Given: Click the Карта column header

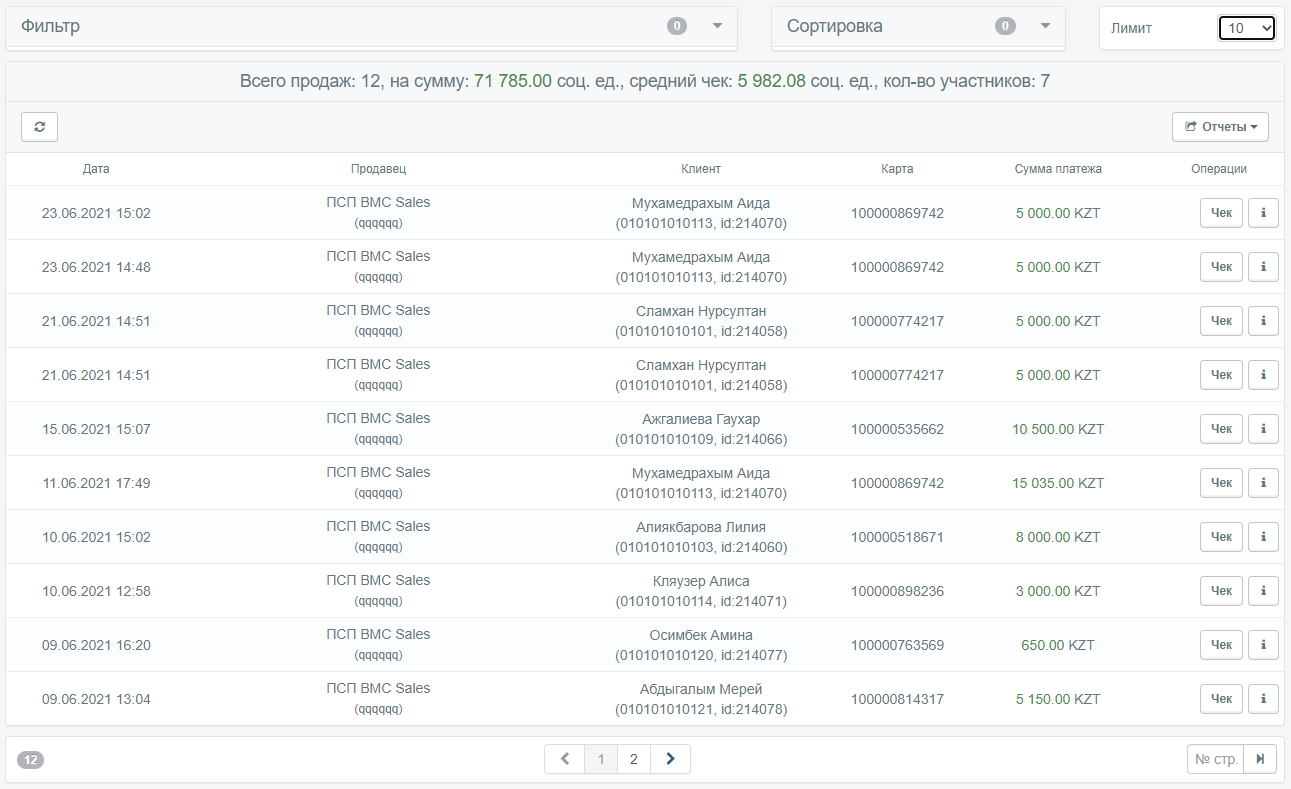Looking at the screenshot, I should [x=897, y=169].
